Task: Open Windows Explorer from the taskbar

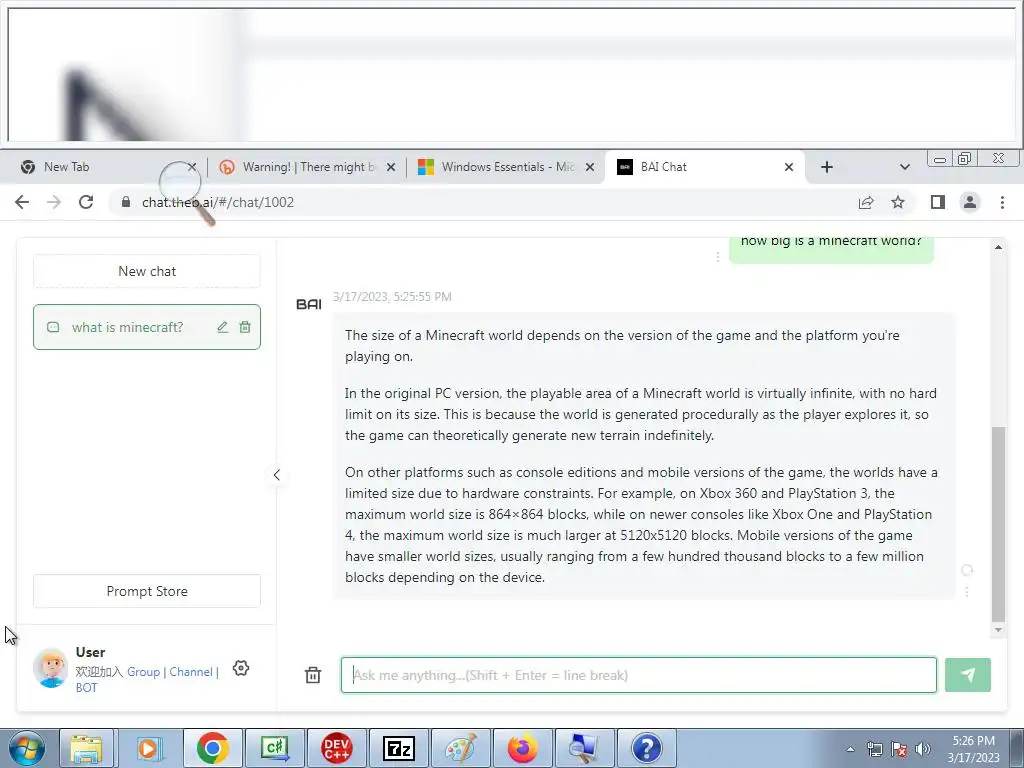Action: [x=86, y=748]
